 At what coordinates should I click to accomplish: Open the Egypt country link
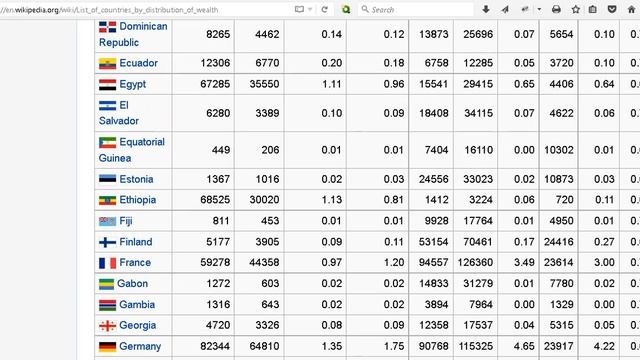(133, 84)
